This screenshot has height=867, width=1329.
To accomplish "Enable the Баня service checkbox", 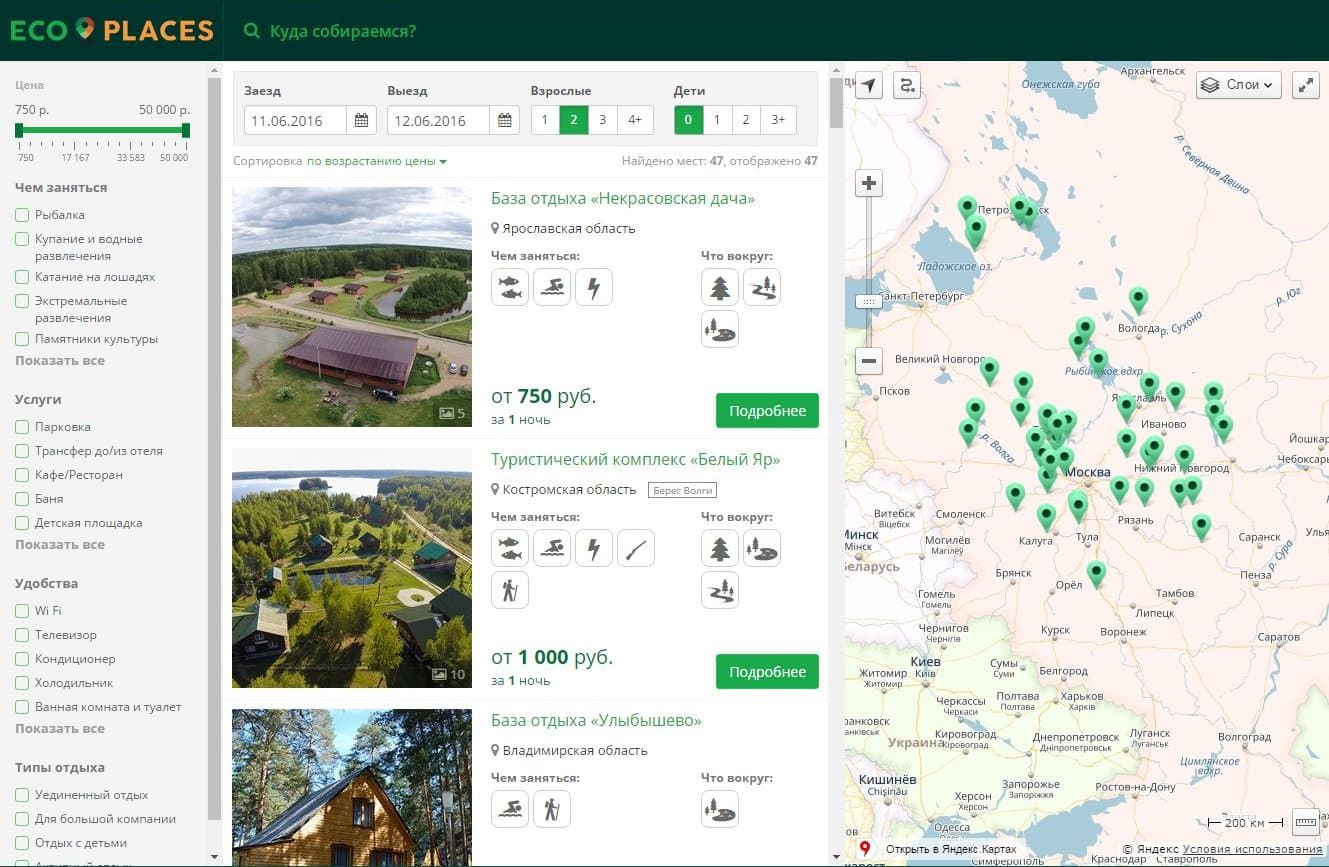I will pos(21,498).
